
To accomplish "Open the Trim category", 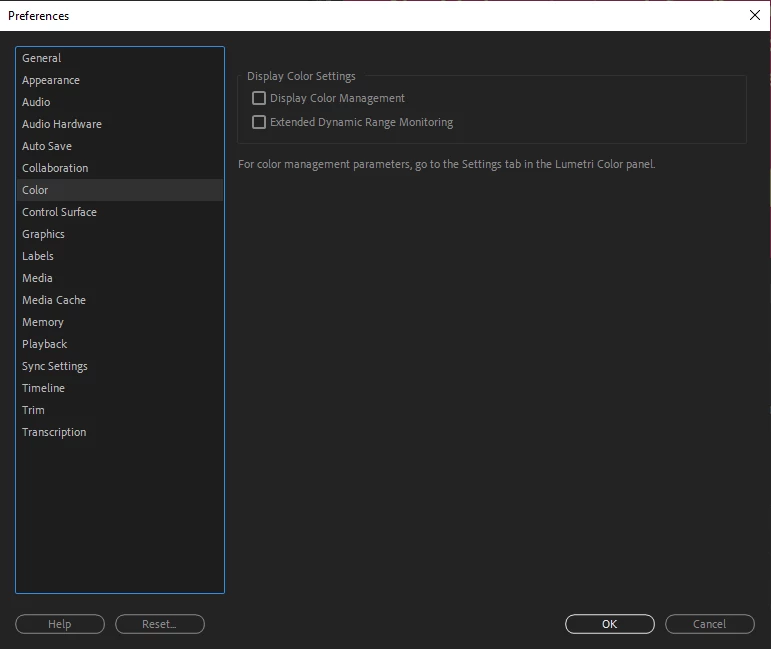I will [119, 410].
